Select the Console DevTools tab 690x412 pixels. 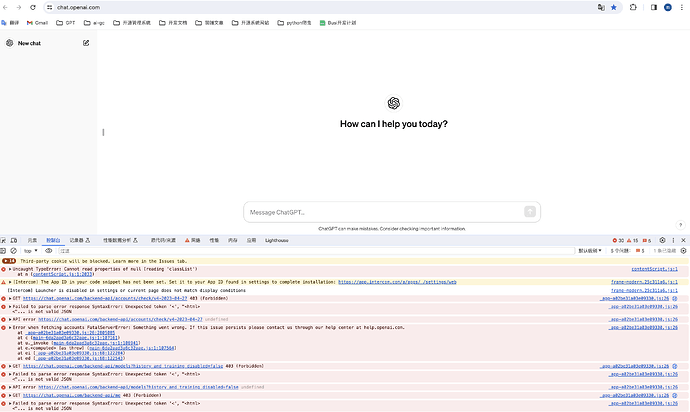53,240
